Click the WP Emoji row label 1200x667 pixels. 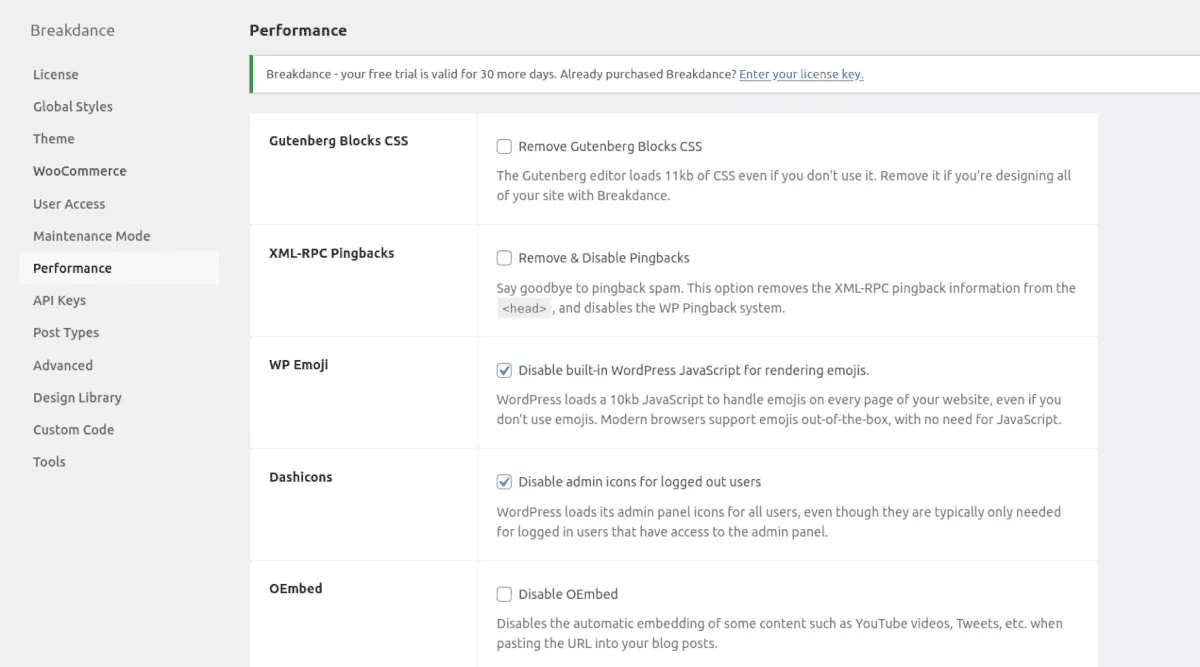click(299, 365)
